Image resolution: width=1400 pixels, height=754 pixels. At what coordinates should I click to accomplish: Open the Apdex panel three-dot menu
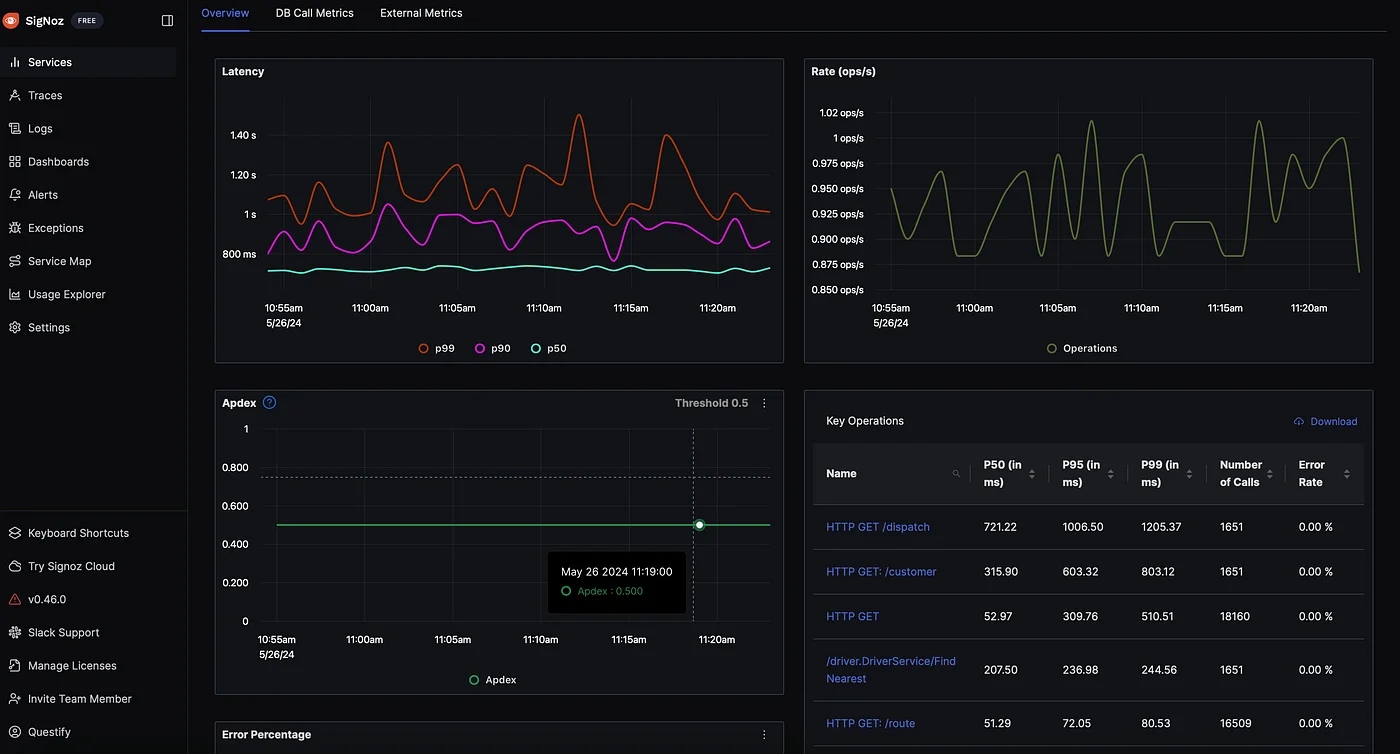pos(764,403)
